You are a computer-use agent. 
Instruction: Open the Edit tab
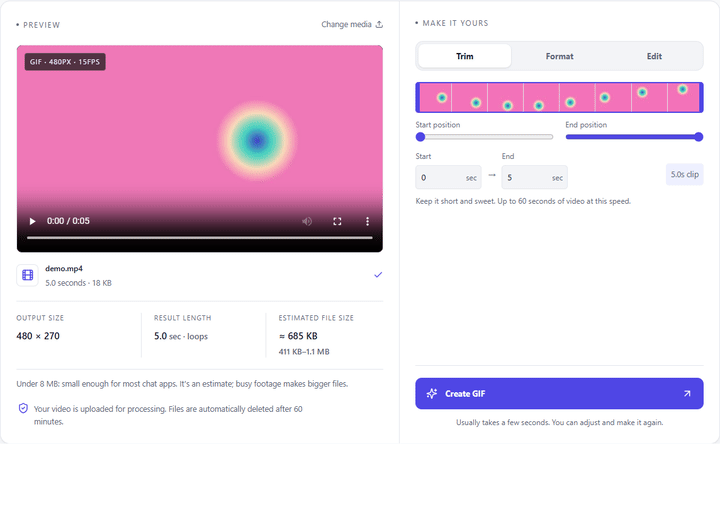coord(654,56)
